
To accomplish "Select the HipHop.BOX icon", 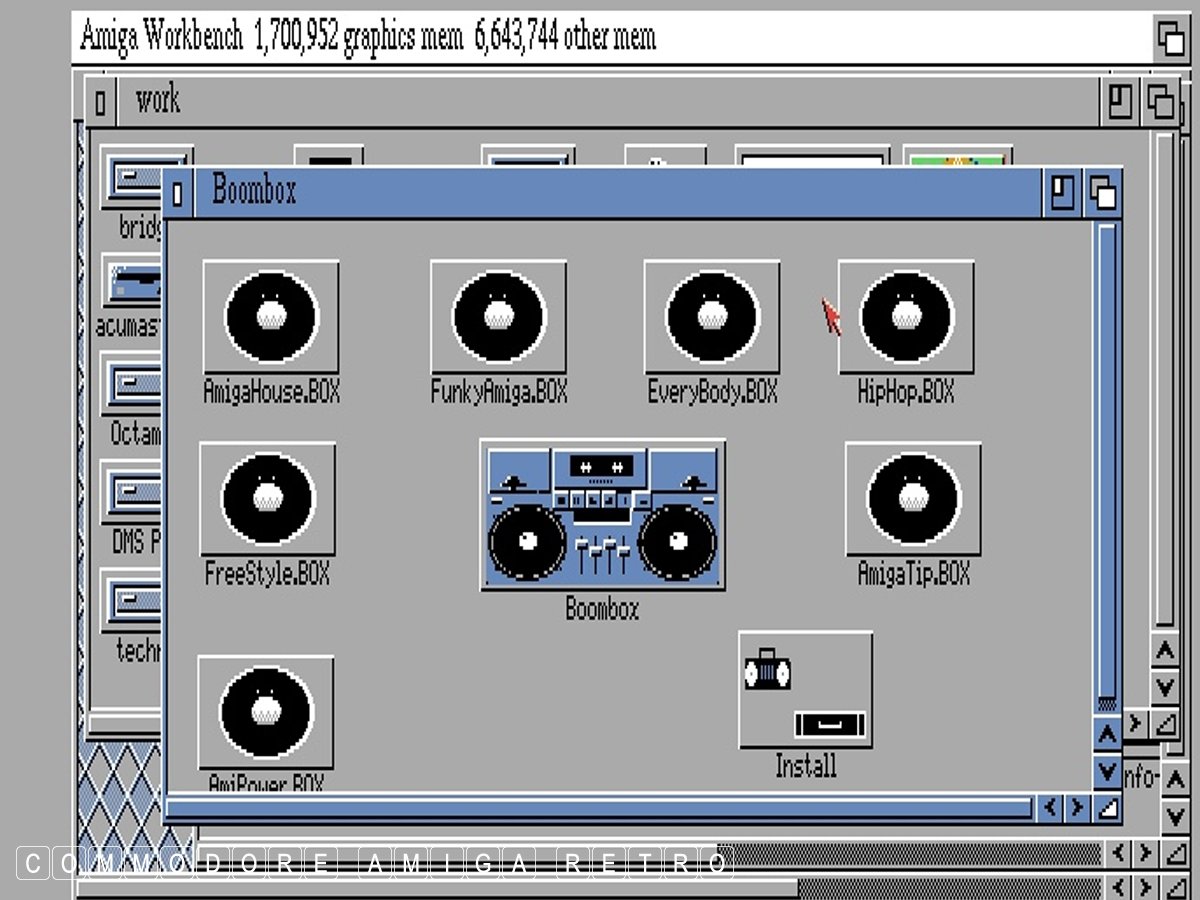I will 906,317.
